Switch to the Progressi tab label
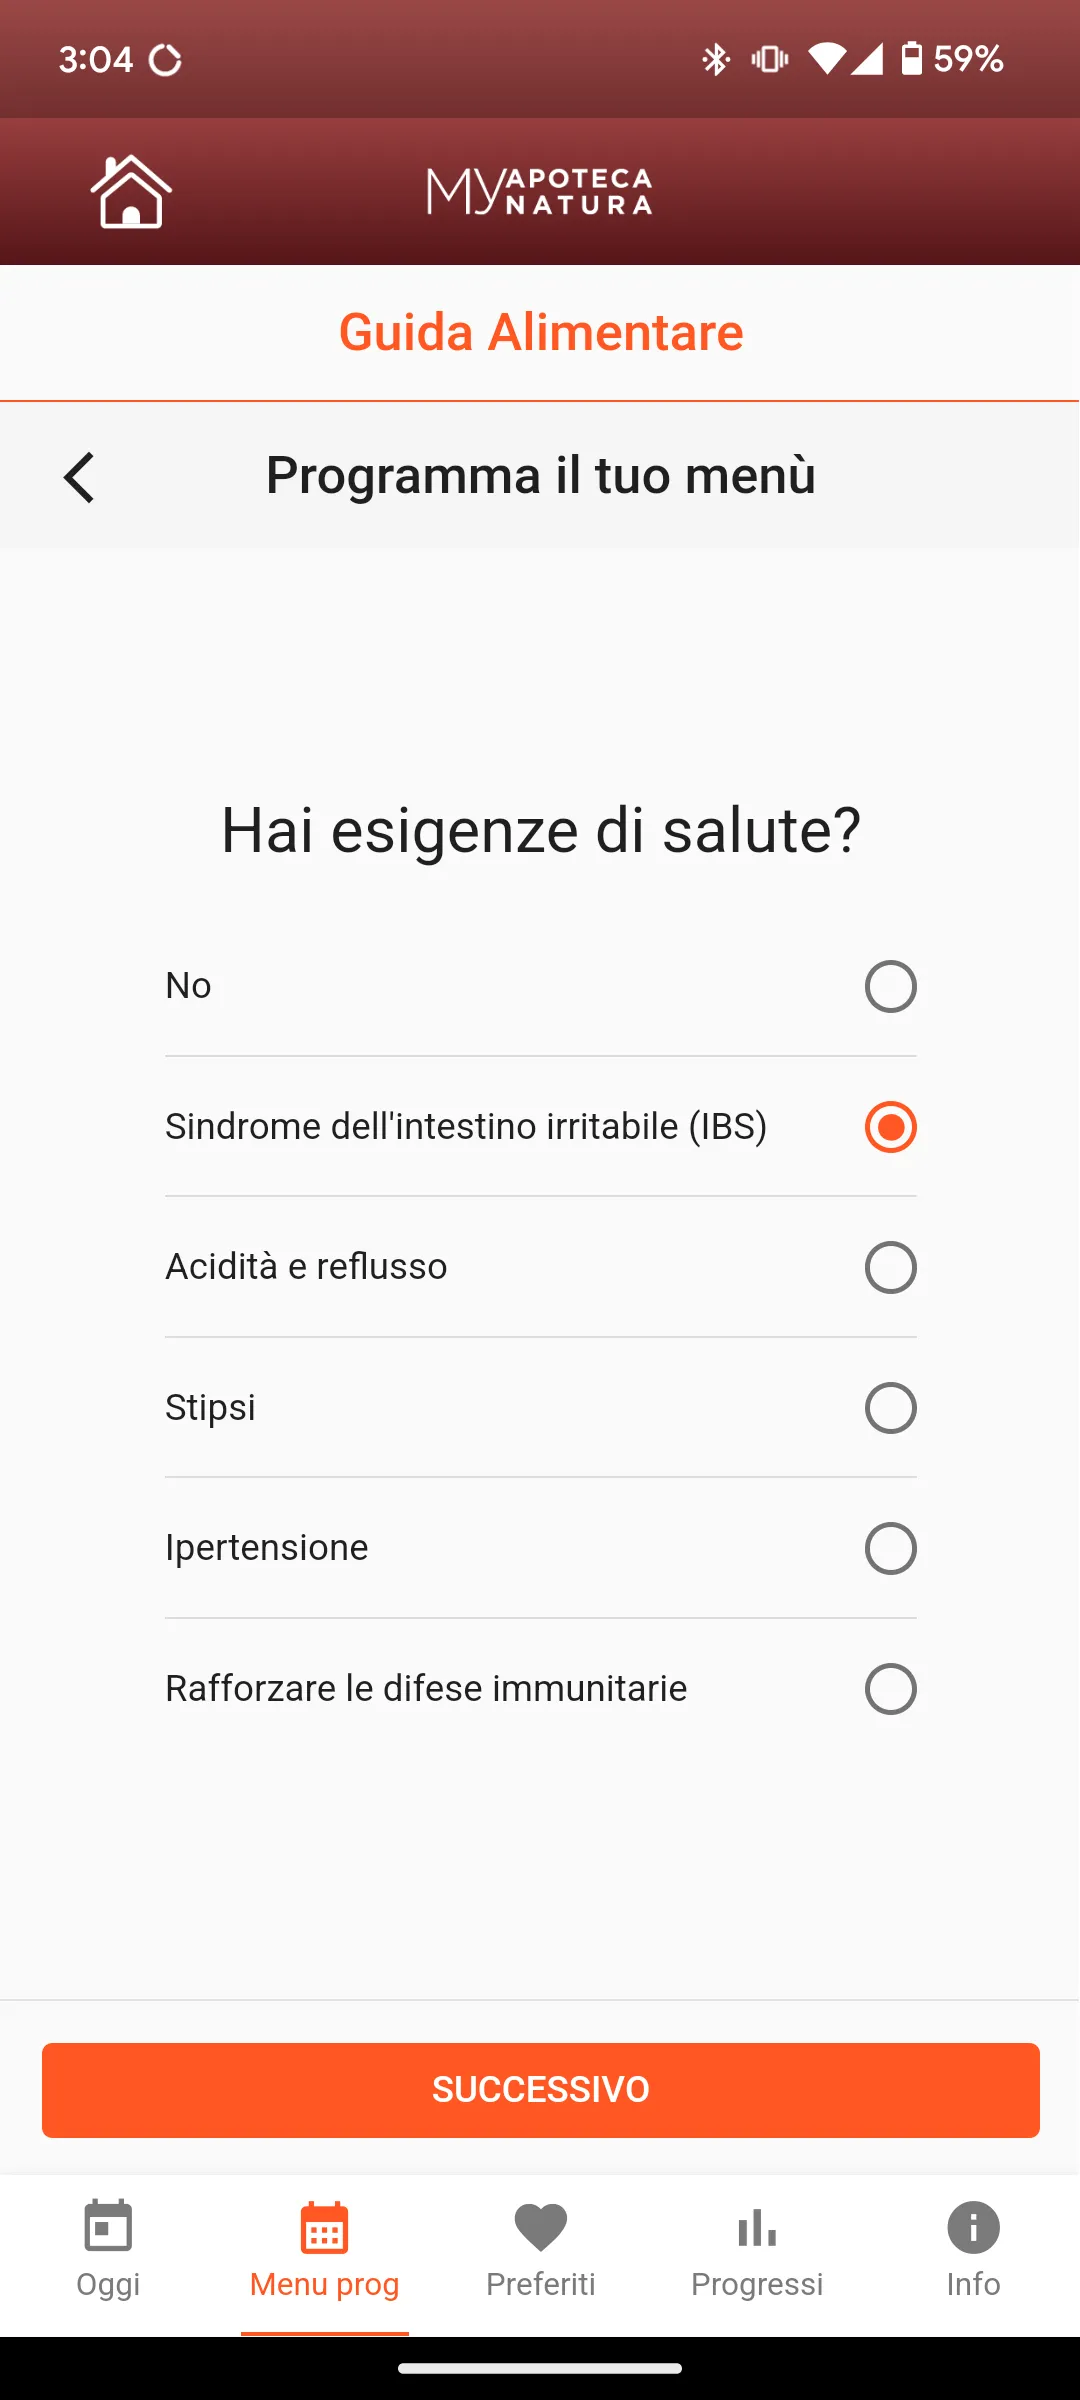 (757, 2284)
